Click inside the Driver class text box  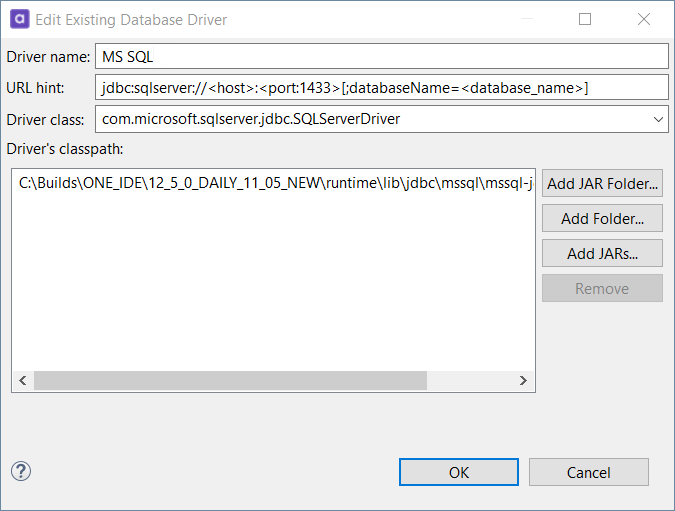pyautogui.click(x=370, y=120)
